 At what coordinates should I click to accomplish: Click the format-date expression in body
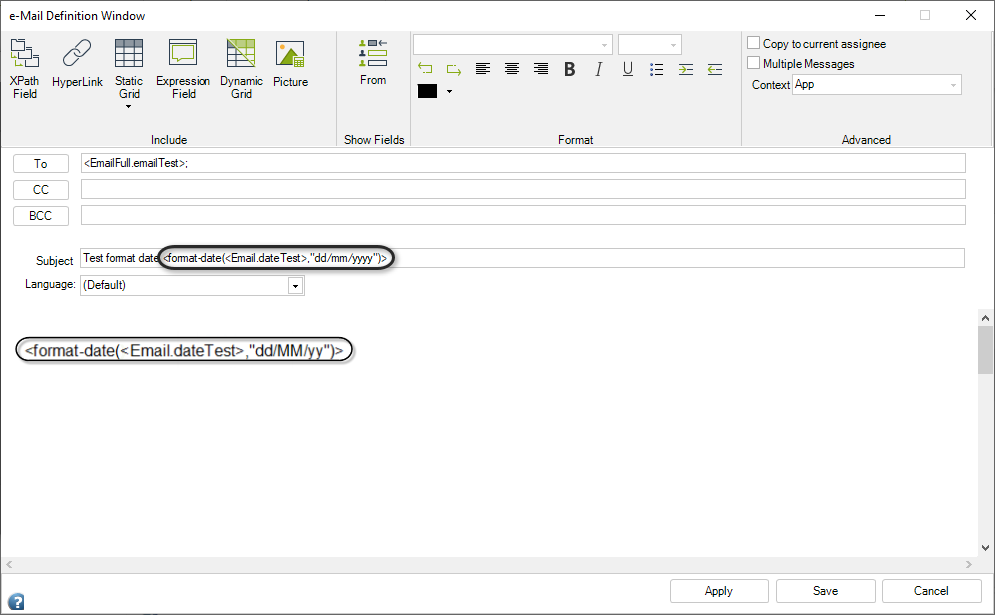click(184, 350)
